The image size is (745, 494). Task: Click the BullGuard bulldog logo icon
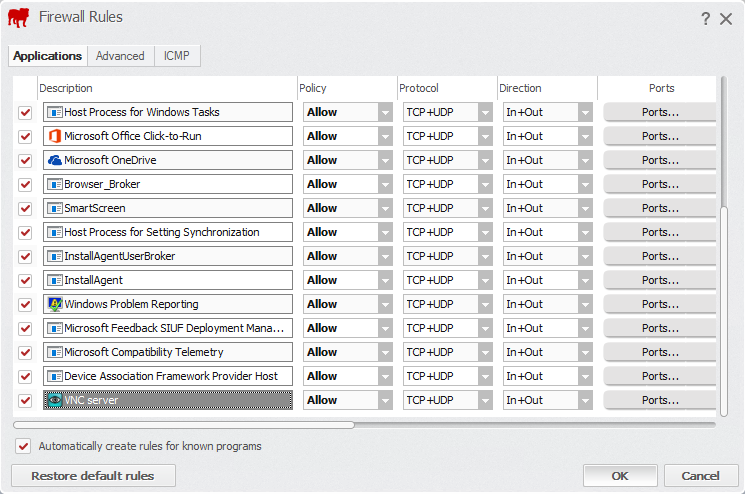[19, 18]
